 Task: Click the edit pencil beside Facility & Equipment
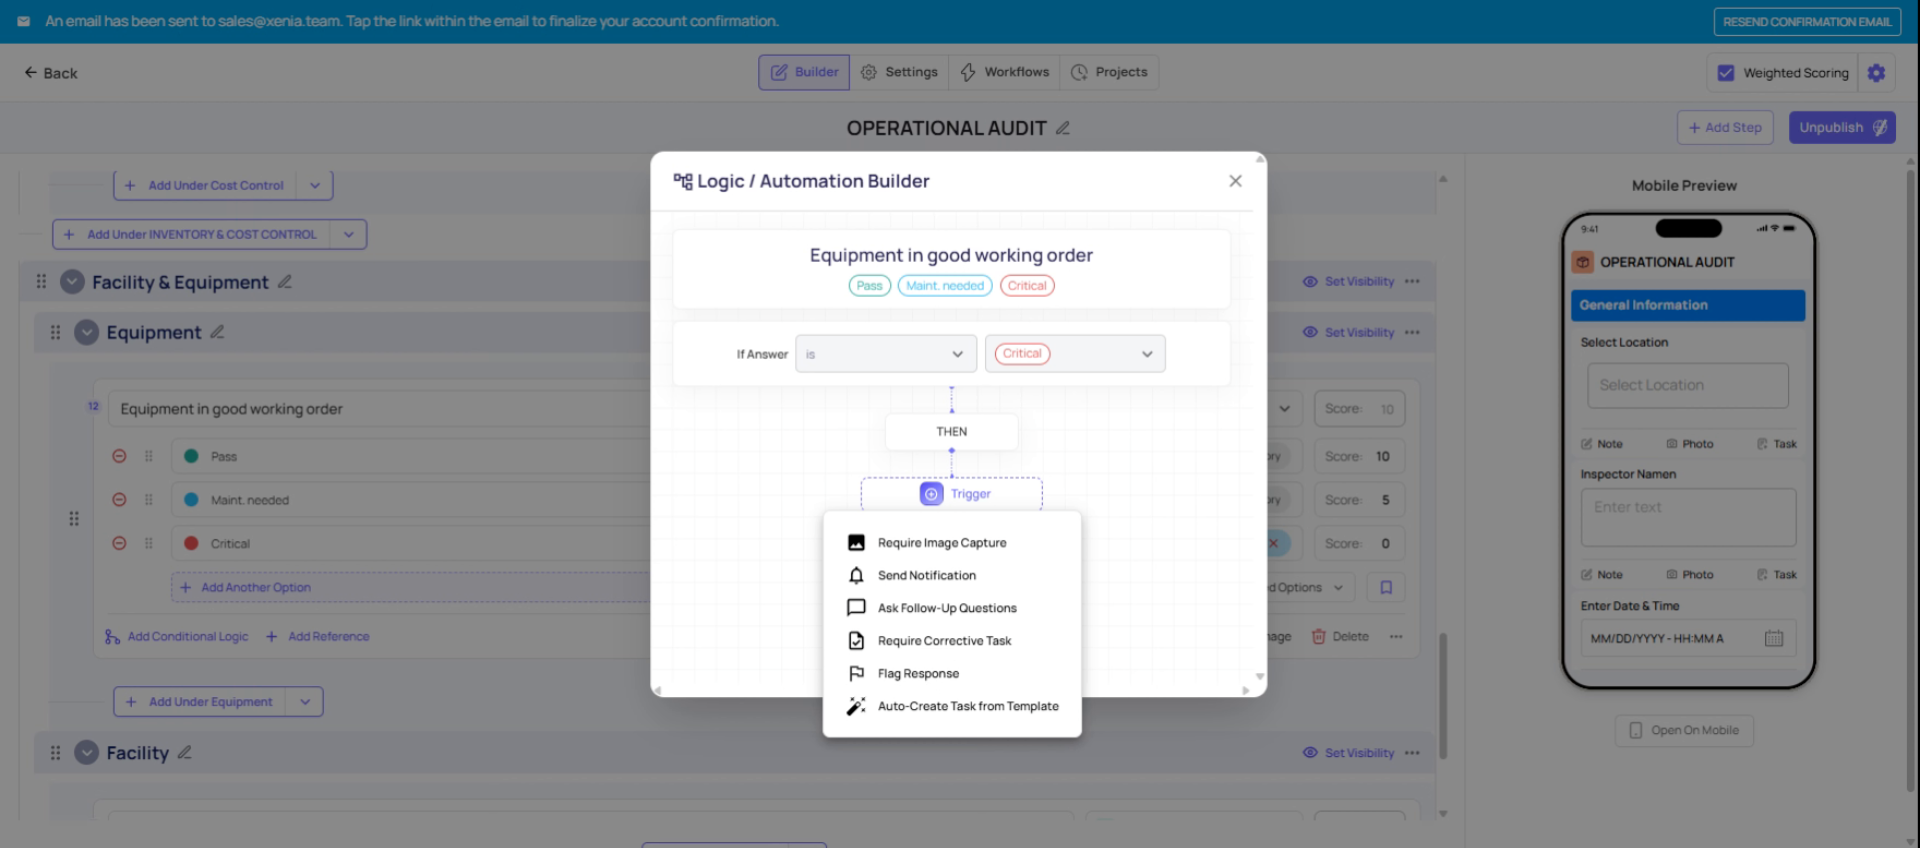[x=285, y=282]
